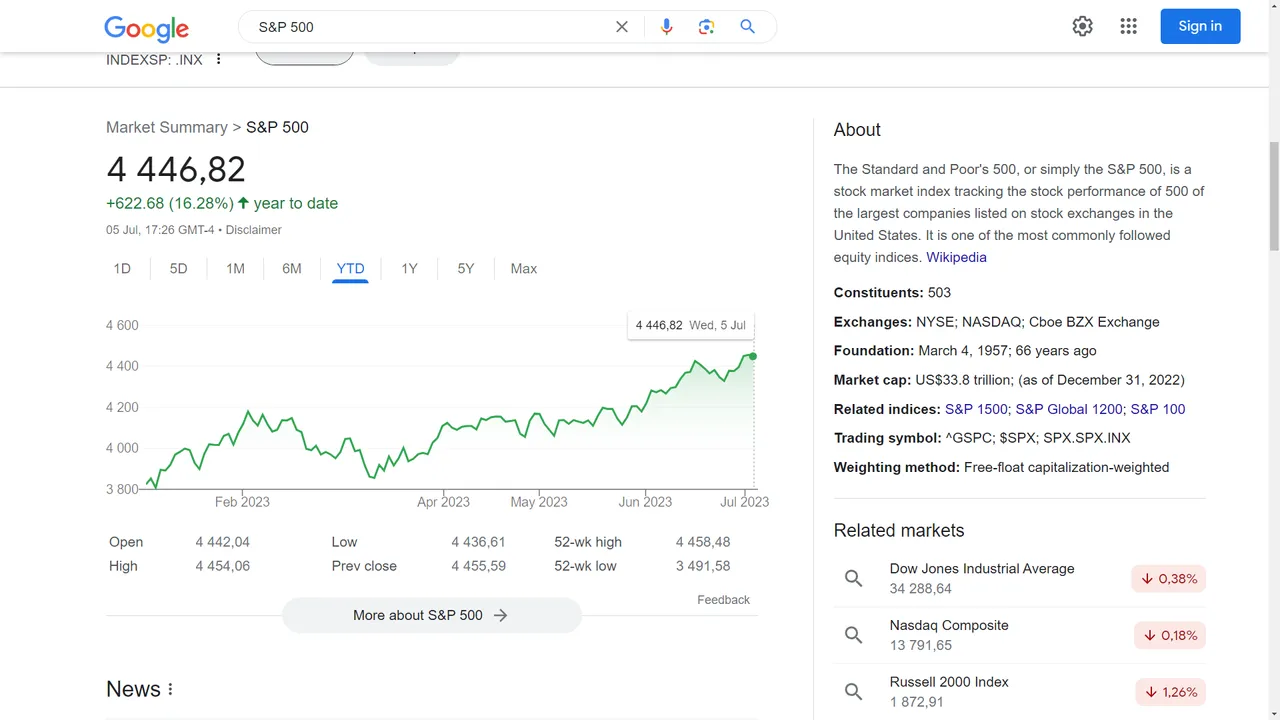Click the Constituents: 503 line
The height and width of the screenshot is (720, 1280).
(x=892, y=293)
